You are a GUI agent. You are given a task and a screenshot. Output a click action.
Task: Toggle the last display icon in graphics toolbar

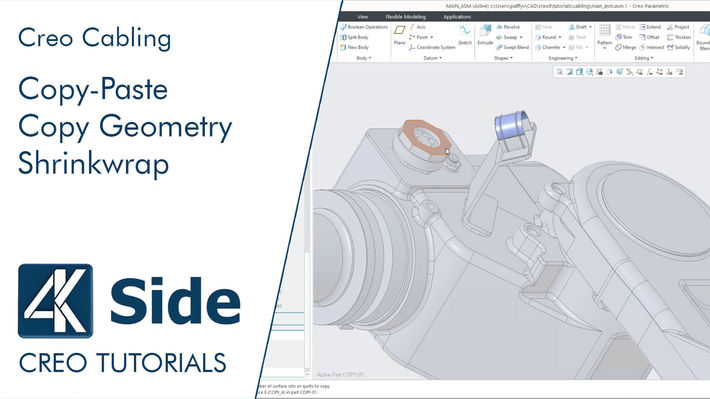point(679,72)
